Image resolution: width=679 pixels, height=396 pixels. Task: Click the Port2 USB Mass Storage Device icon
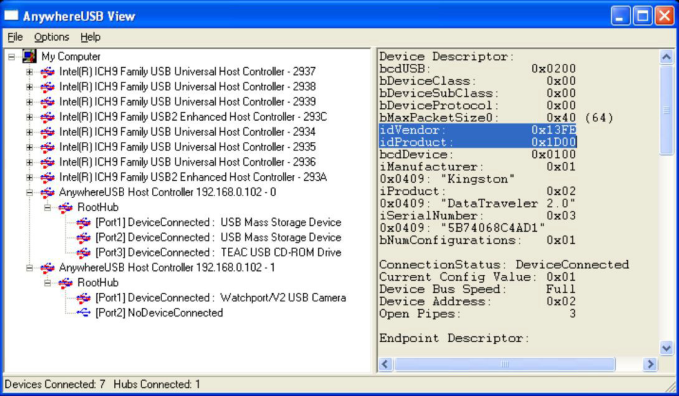[x=83, y=237]
